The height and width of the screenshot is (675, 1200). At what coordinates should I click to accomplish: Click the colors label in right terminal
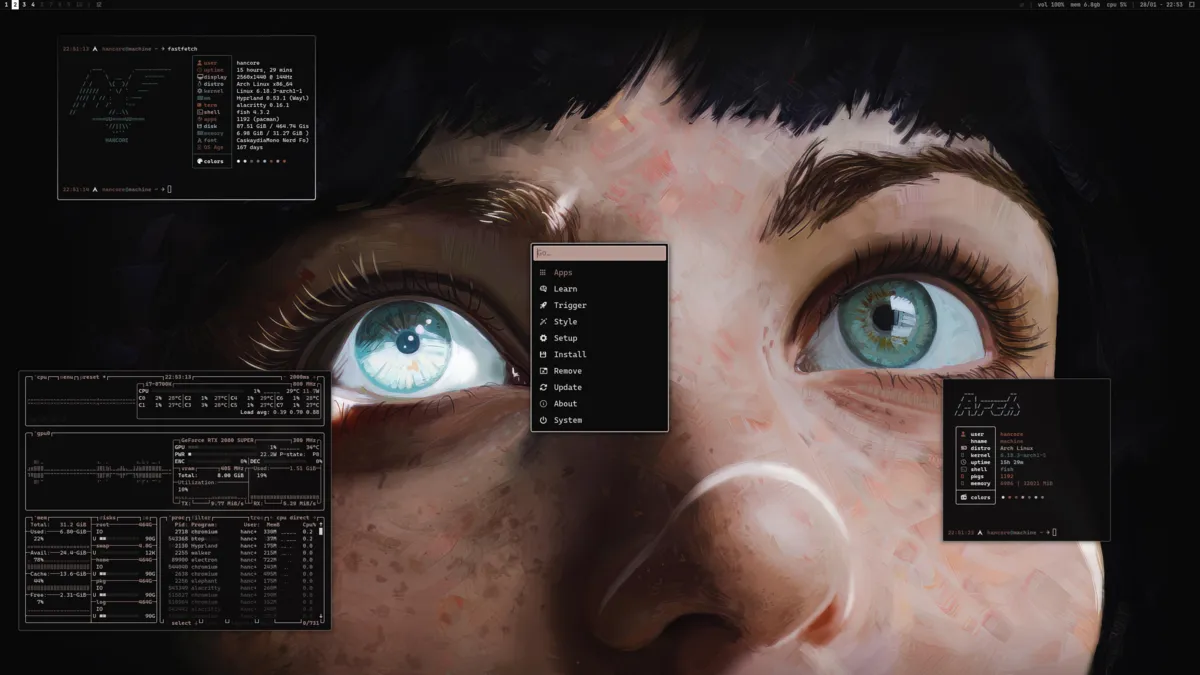pos(980,497)
